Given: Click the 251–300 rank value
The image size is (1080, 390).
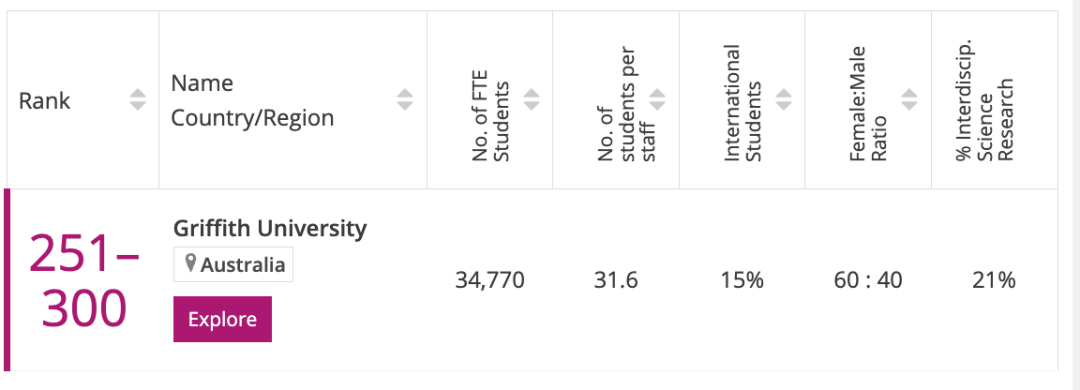Looking at the screenshot, I should (84, 282).
